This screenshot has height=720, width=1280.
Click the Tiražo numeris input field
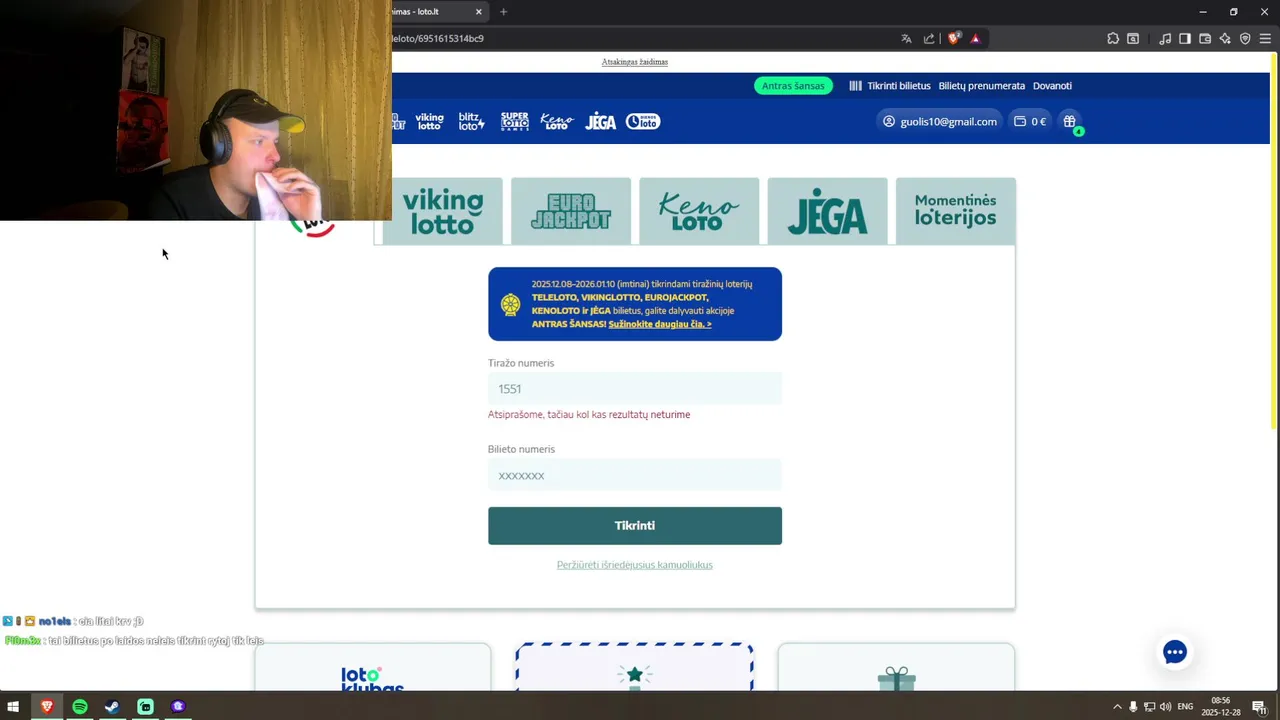click(x=635, y=389)
